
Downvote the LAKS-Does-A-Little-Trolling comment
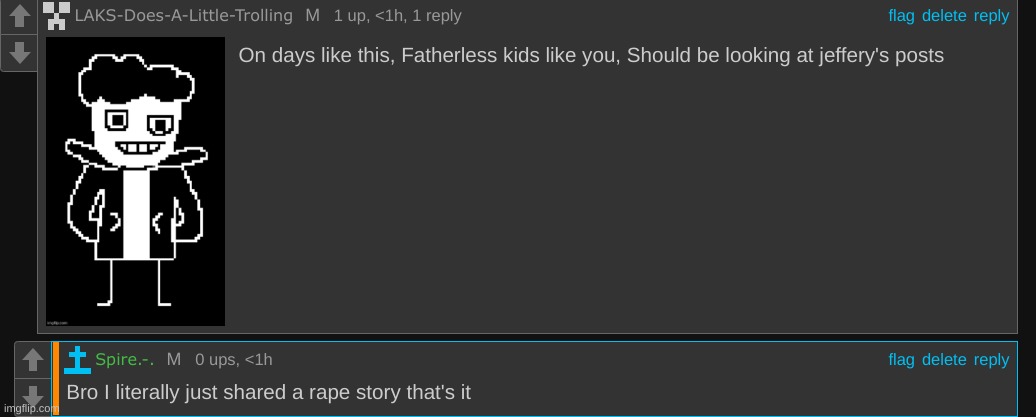(x=19, y=52)
